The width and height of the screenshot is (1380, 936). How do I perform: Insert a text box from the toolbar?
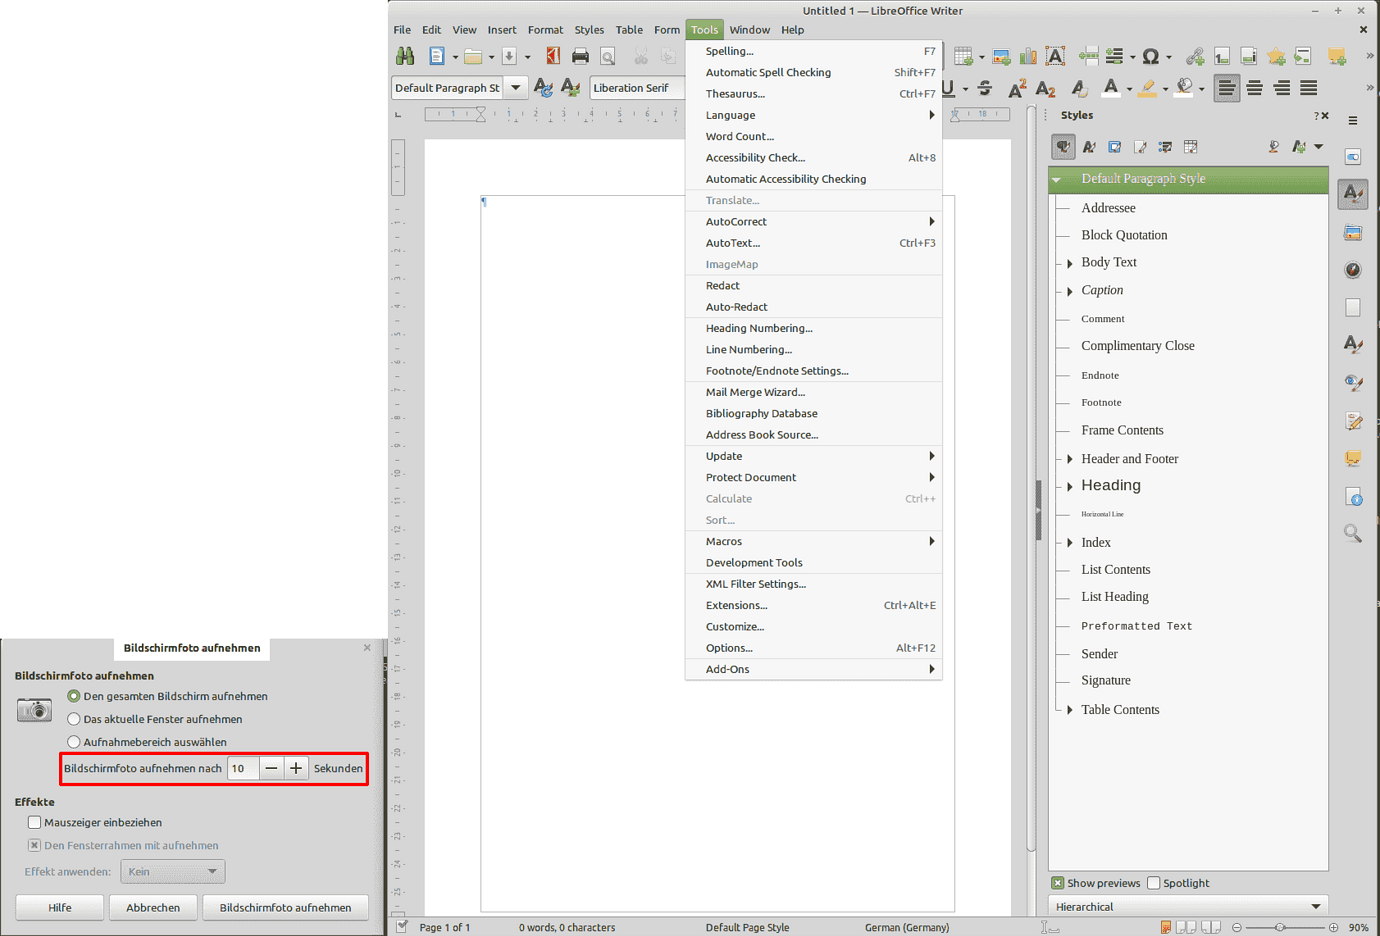click(1055, 57)
